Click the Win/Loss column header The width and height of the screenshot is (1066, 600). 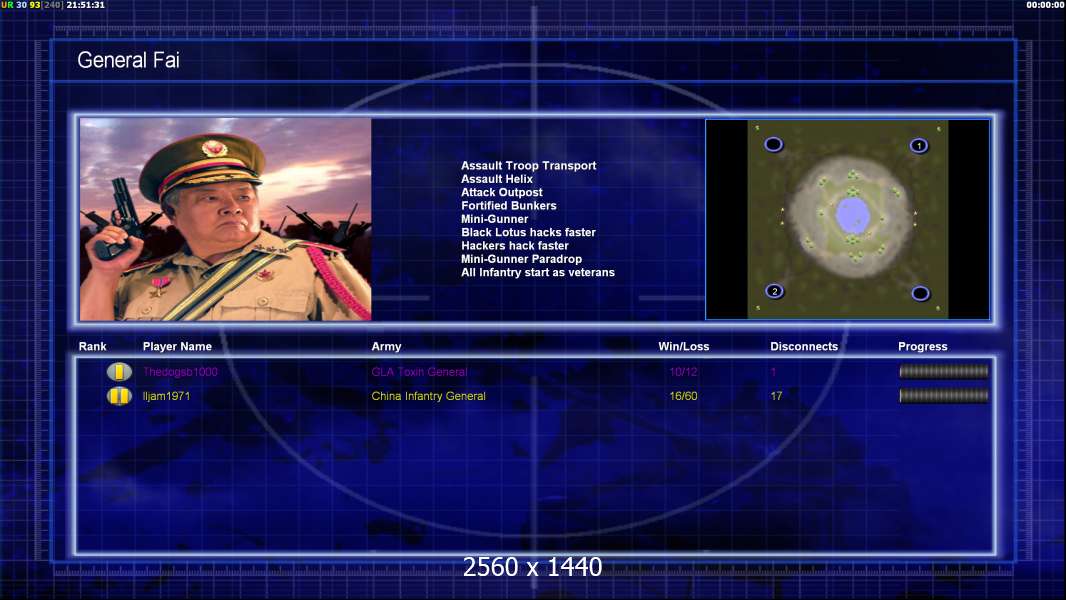click(x=684, y=347)
